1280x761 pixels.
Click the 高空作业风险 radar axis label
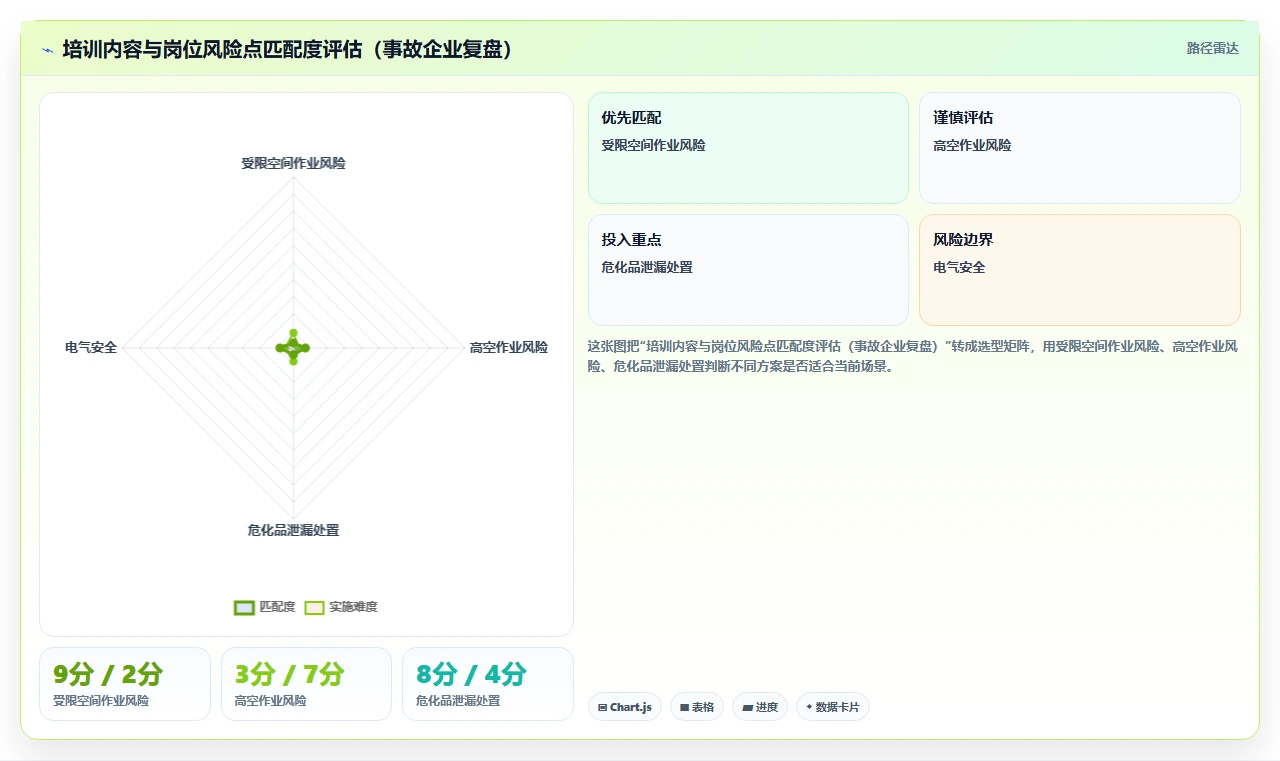click(x=509, y=348)
